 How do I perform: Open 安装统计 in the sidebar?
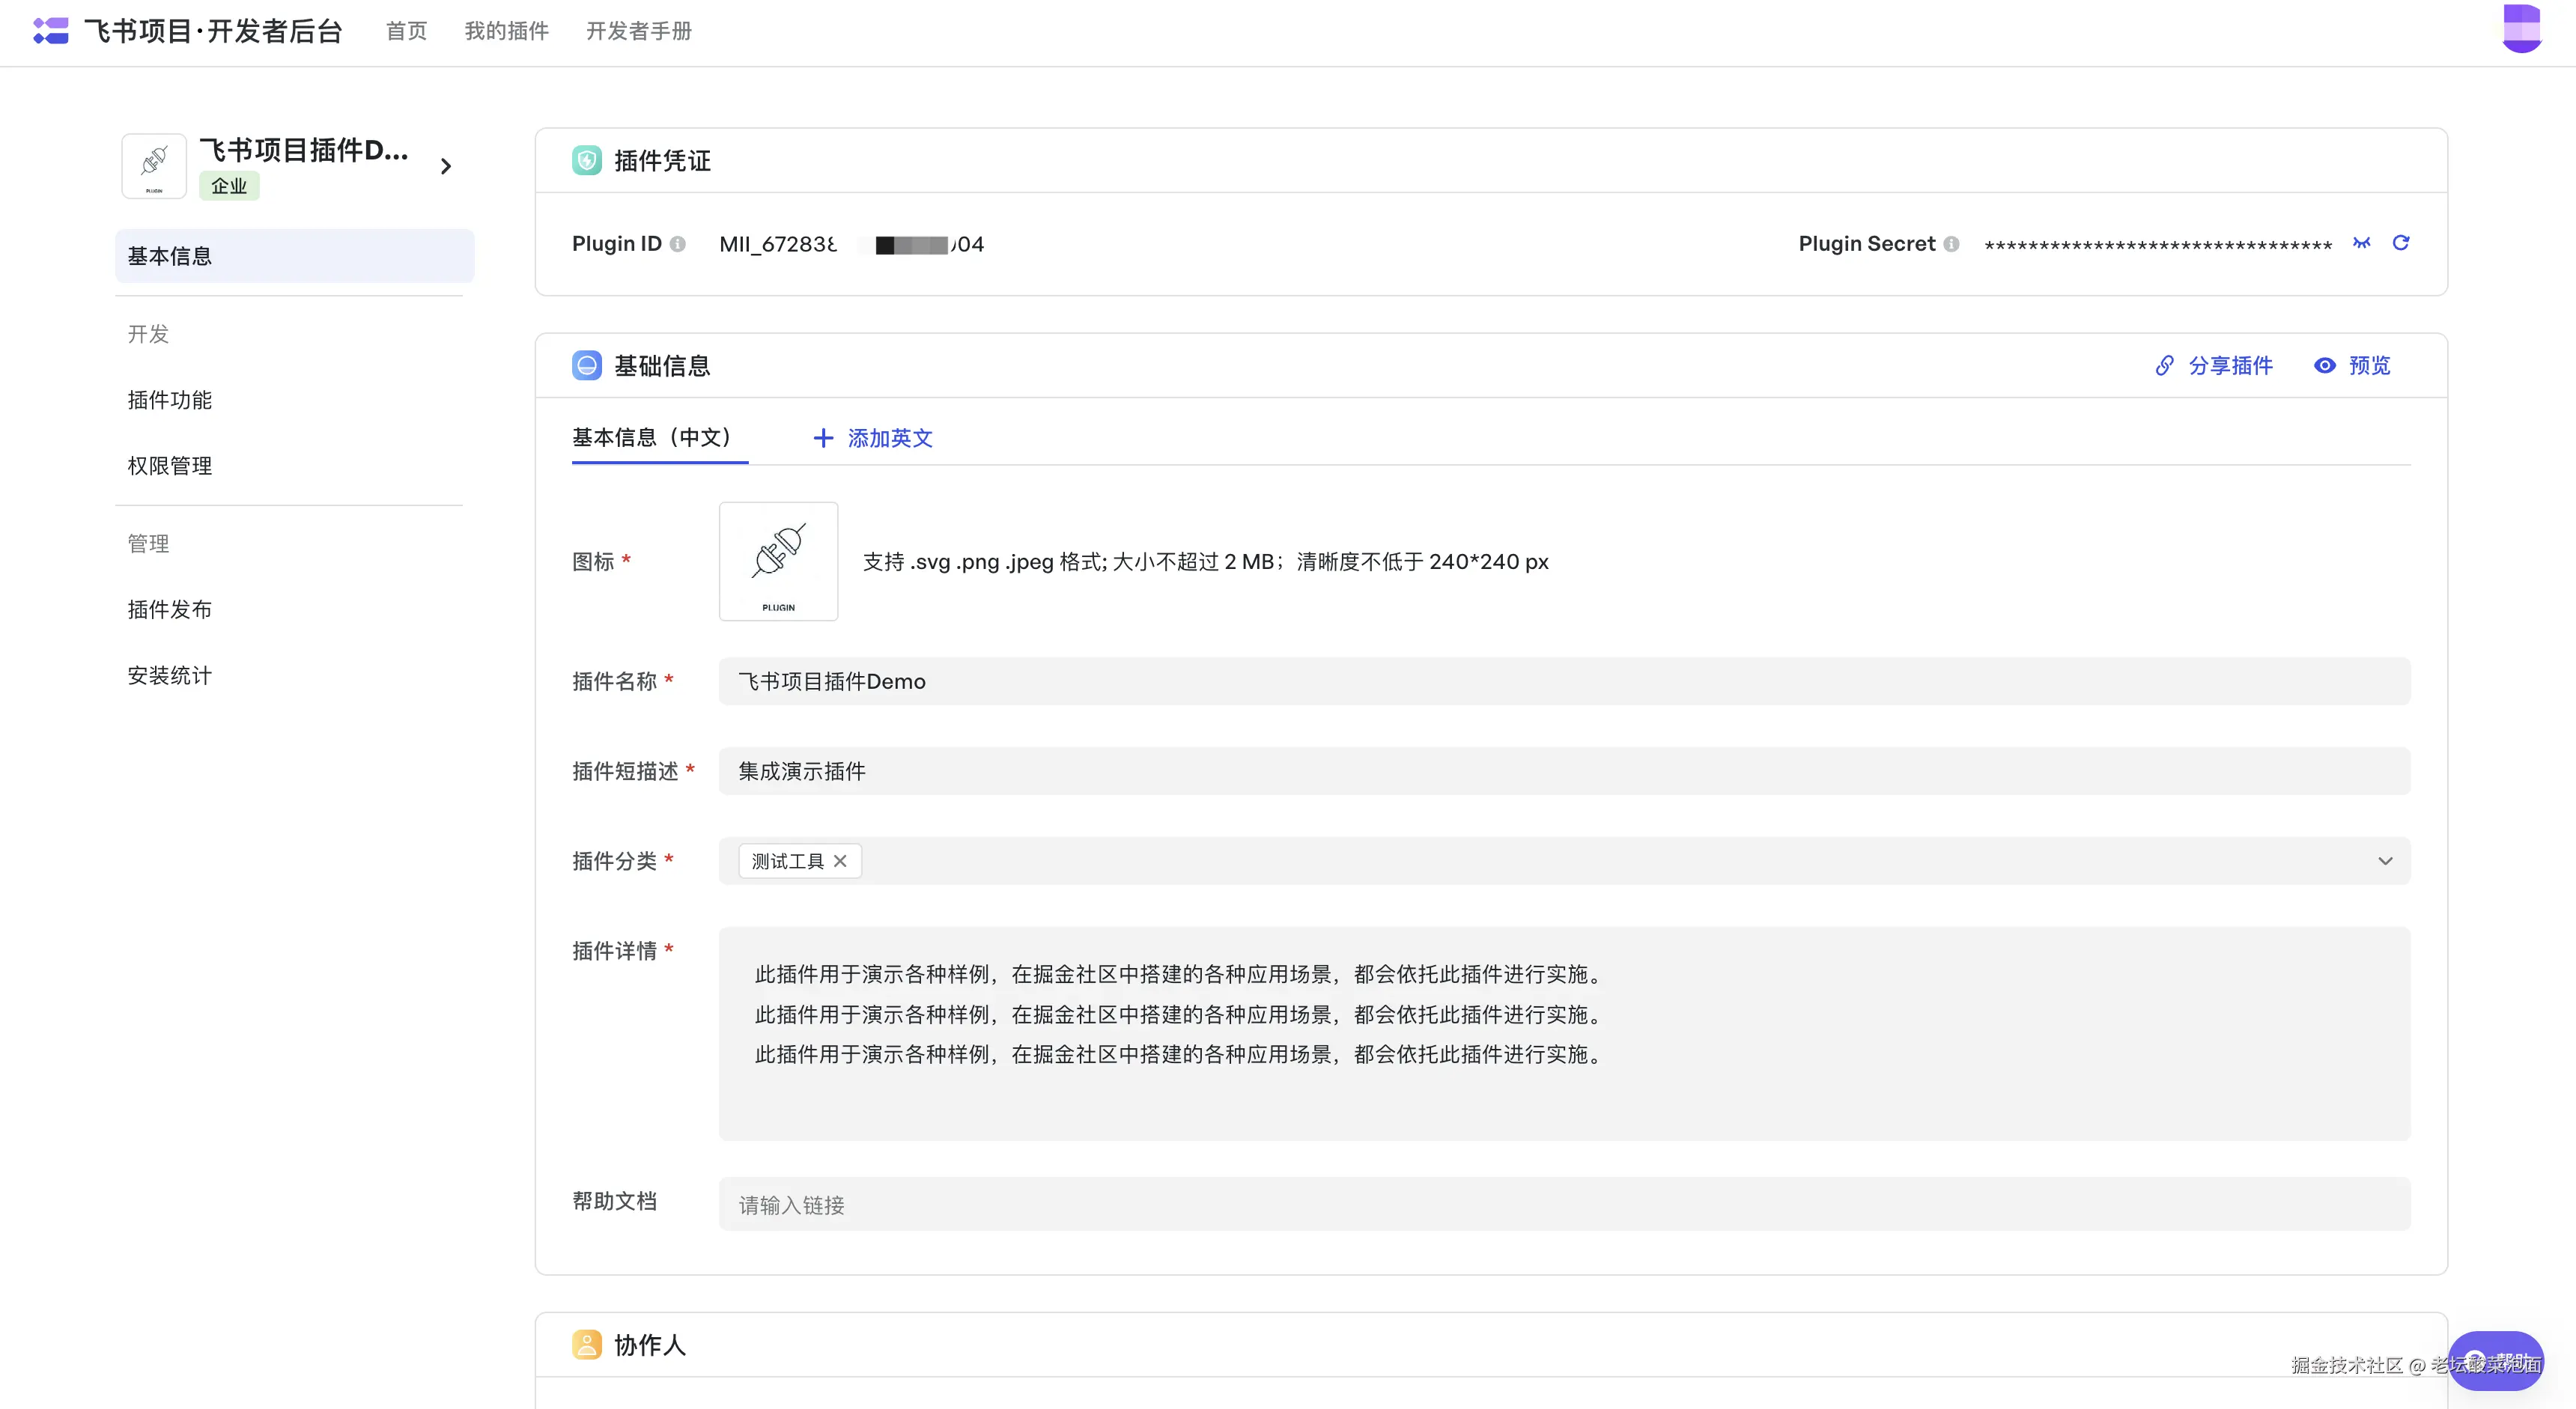pyautogui.click(x=170, y=676)
